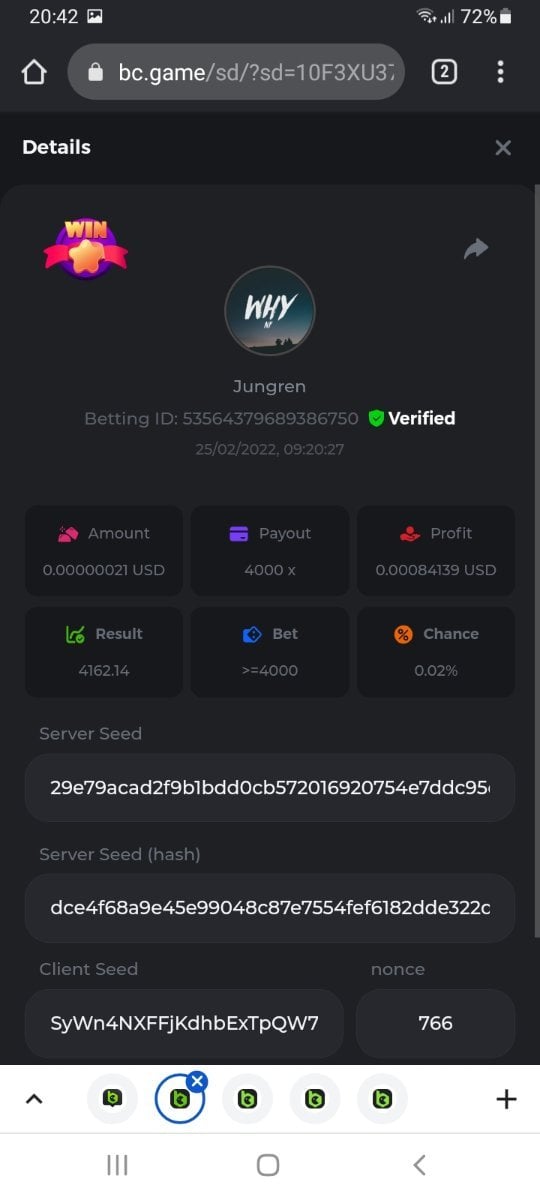Open the Chrome three-dot overflow menu
Viewport: 540px width, 1200px height.
coord(500,72)
